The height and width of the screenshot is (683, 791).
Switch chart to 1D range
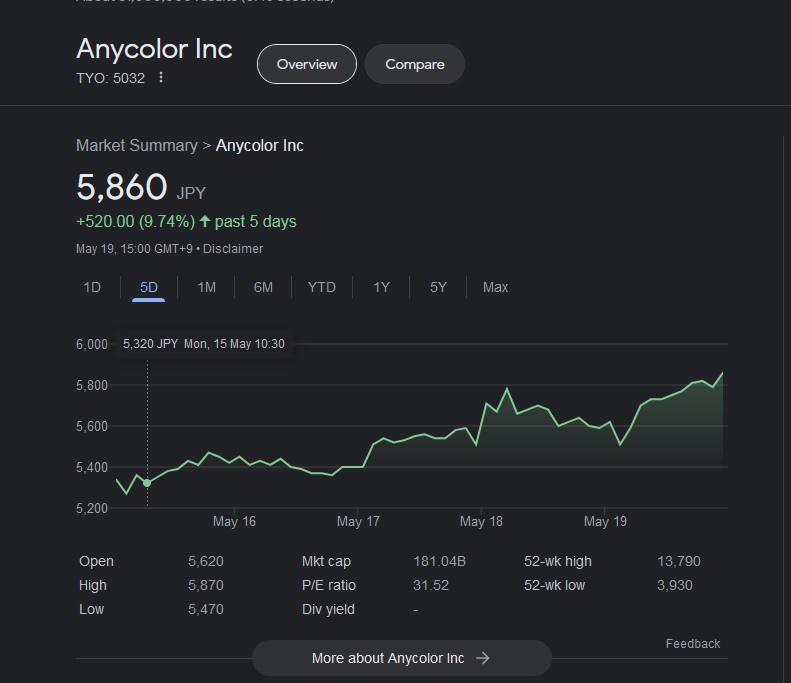92,288
